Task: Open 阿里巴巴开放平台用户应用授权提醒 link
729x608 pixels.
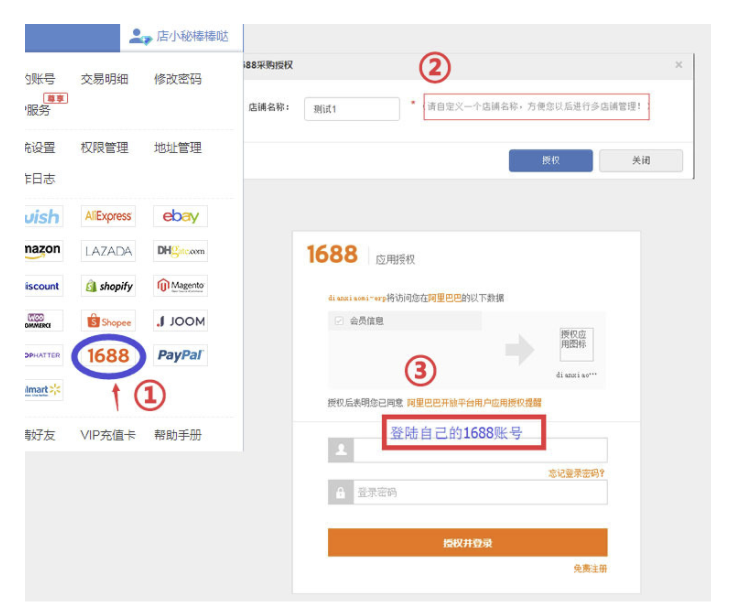Action: point(474,403)
